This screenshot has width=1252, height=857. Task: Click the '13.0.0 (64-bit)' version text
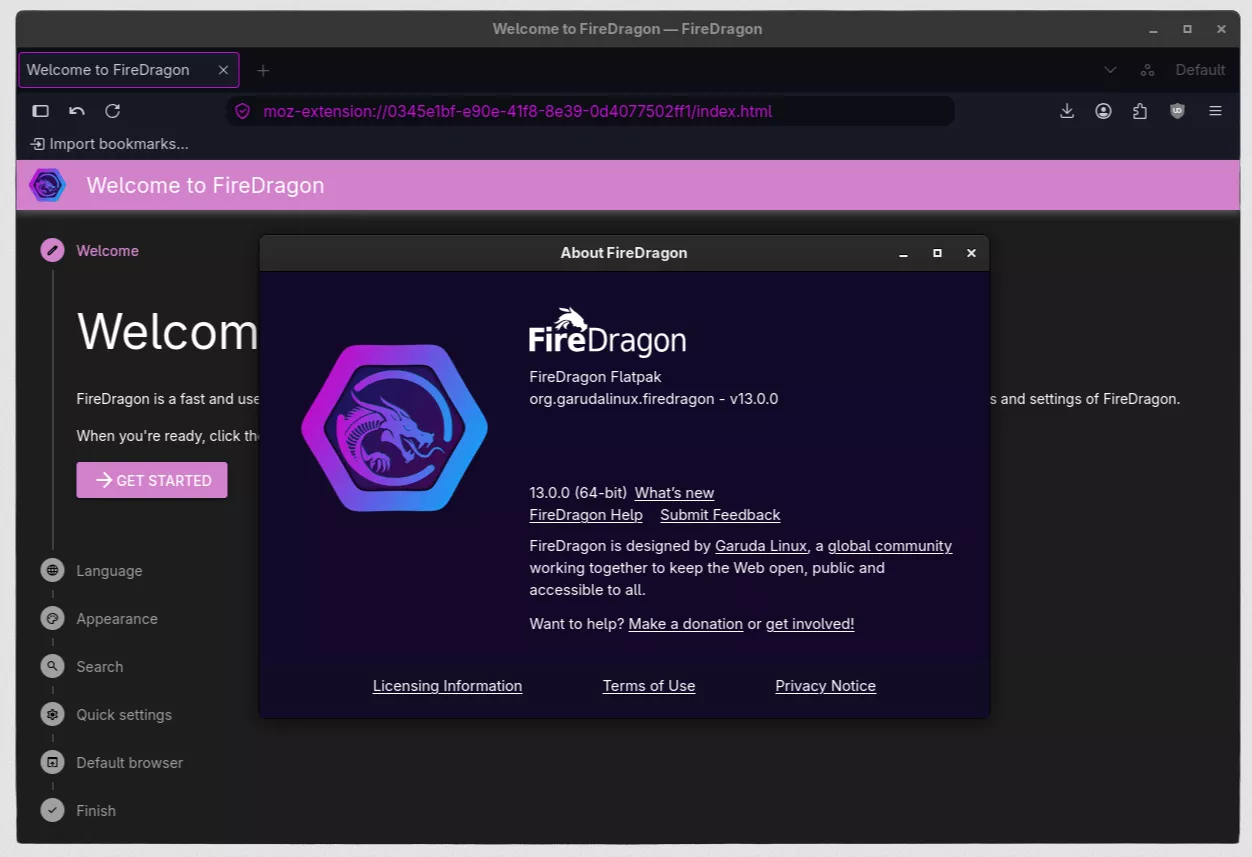[578, 492]
